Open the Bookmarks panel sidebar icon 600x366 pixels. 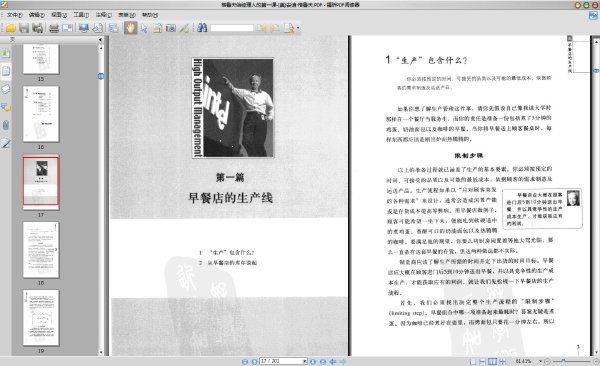tap(6, 52)
